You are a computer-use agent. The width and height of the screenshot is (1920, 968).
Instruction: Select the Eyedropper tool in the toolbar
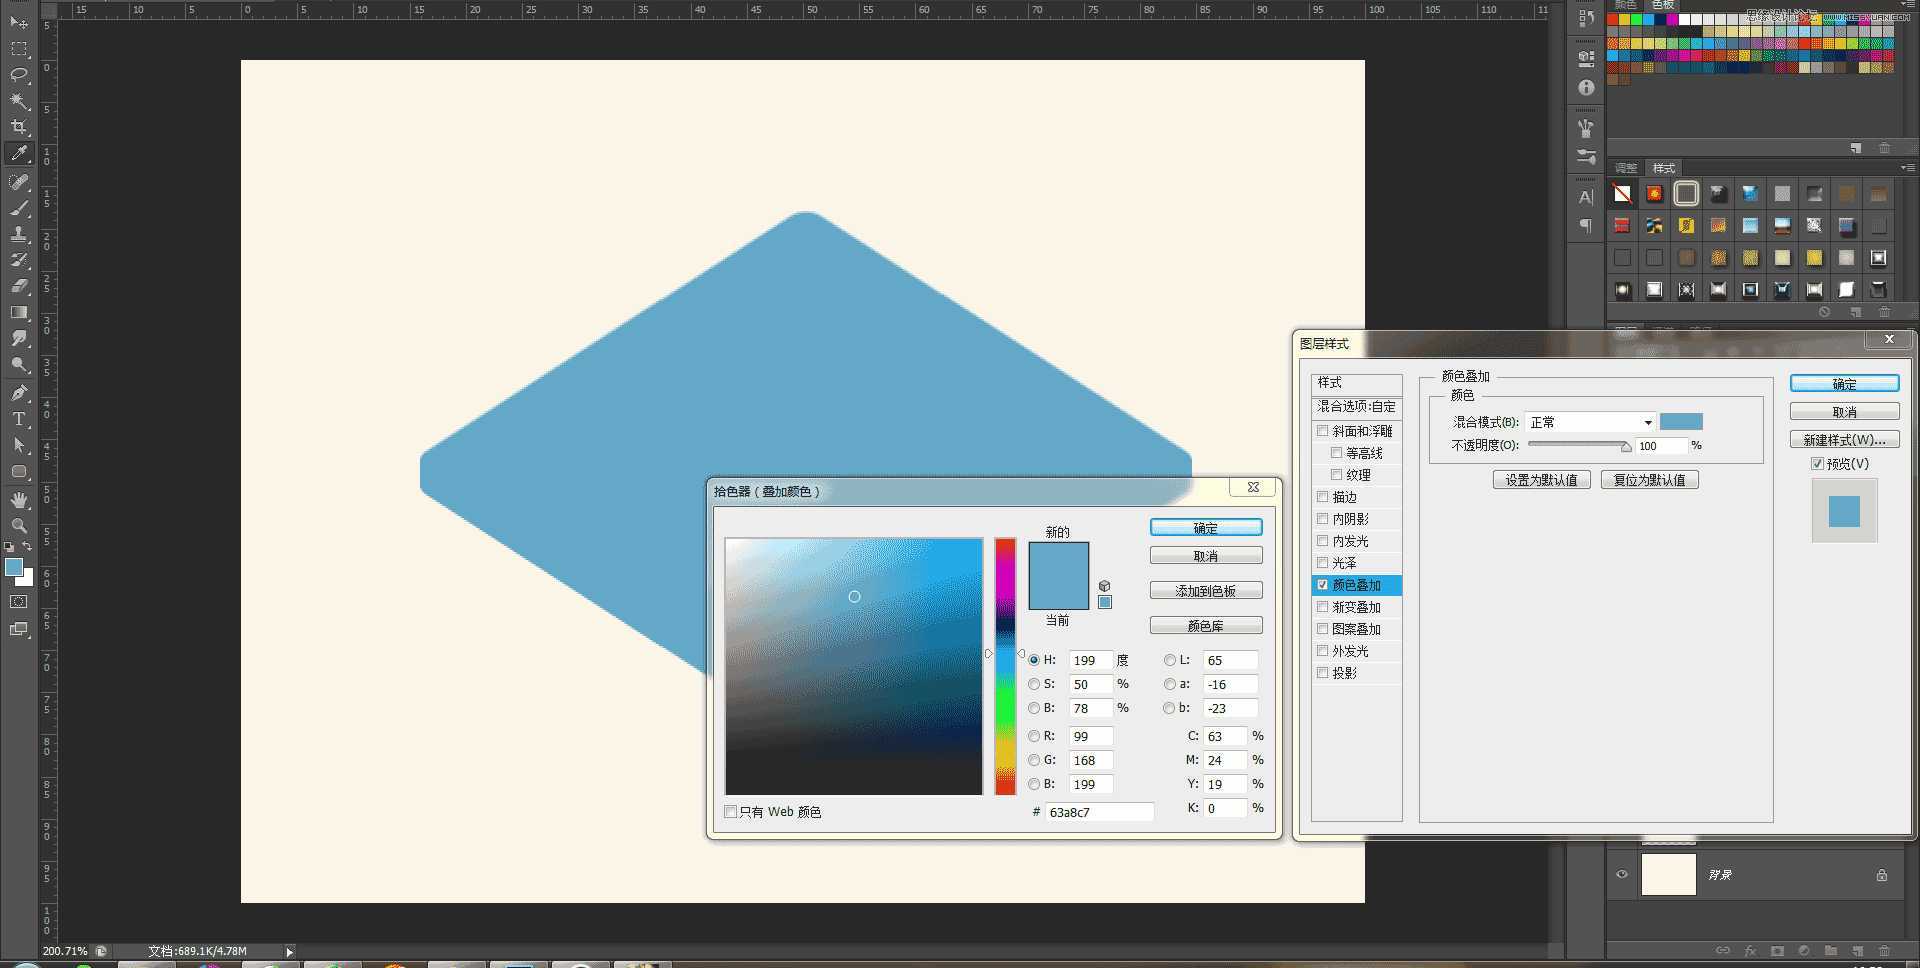pyautogui.click(x=18, y=153)
